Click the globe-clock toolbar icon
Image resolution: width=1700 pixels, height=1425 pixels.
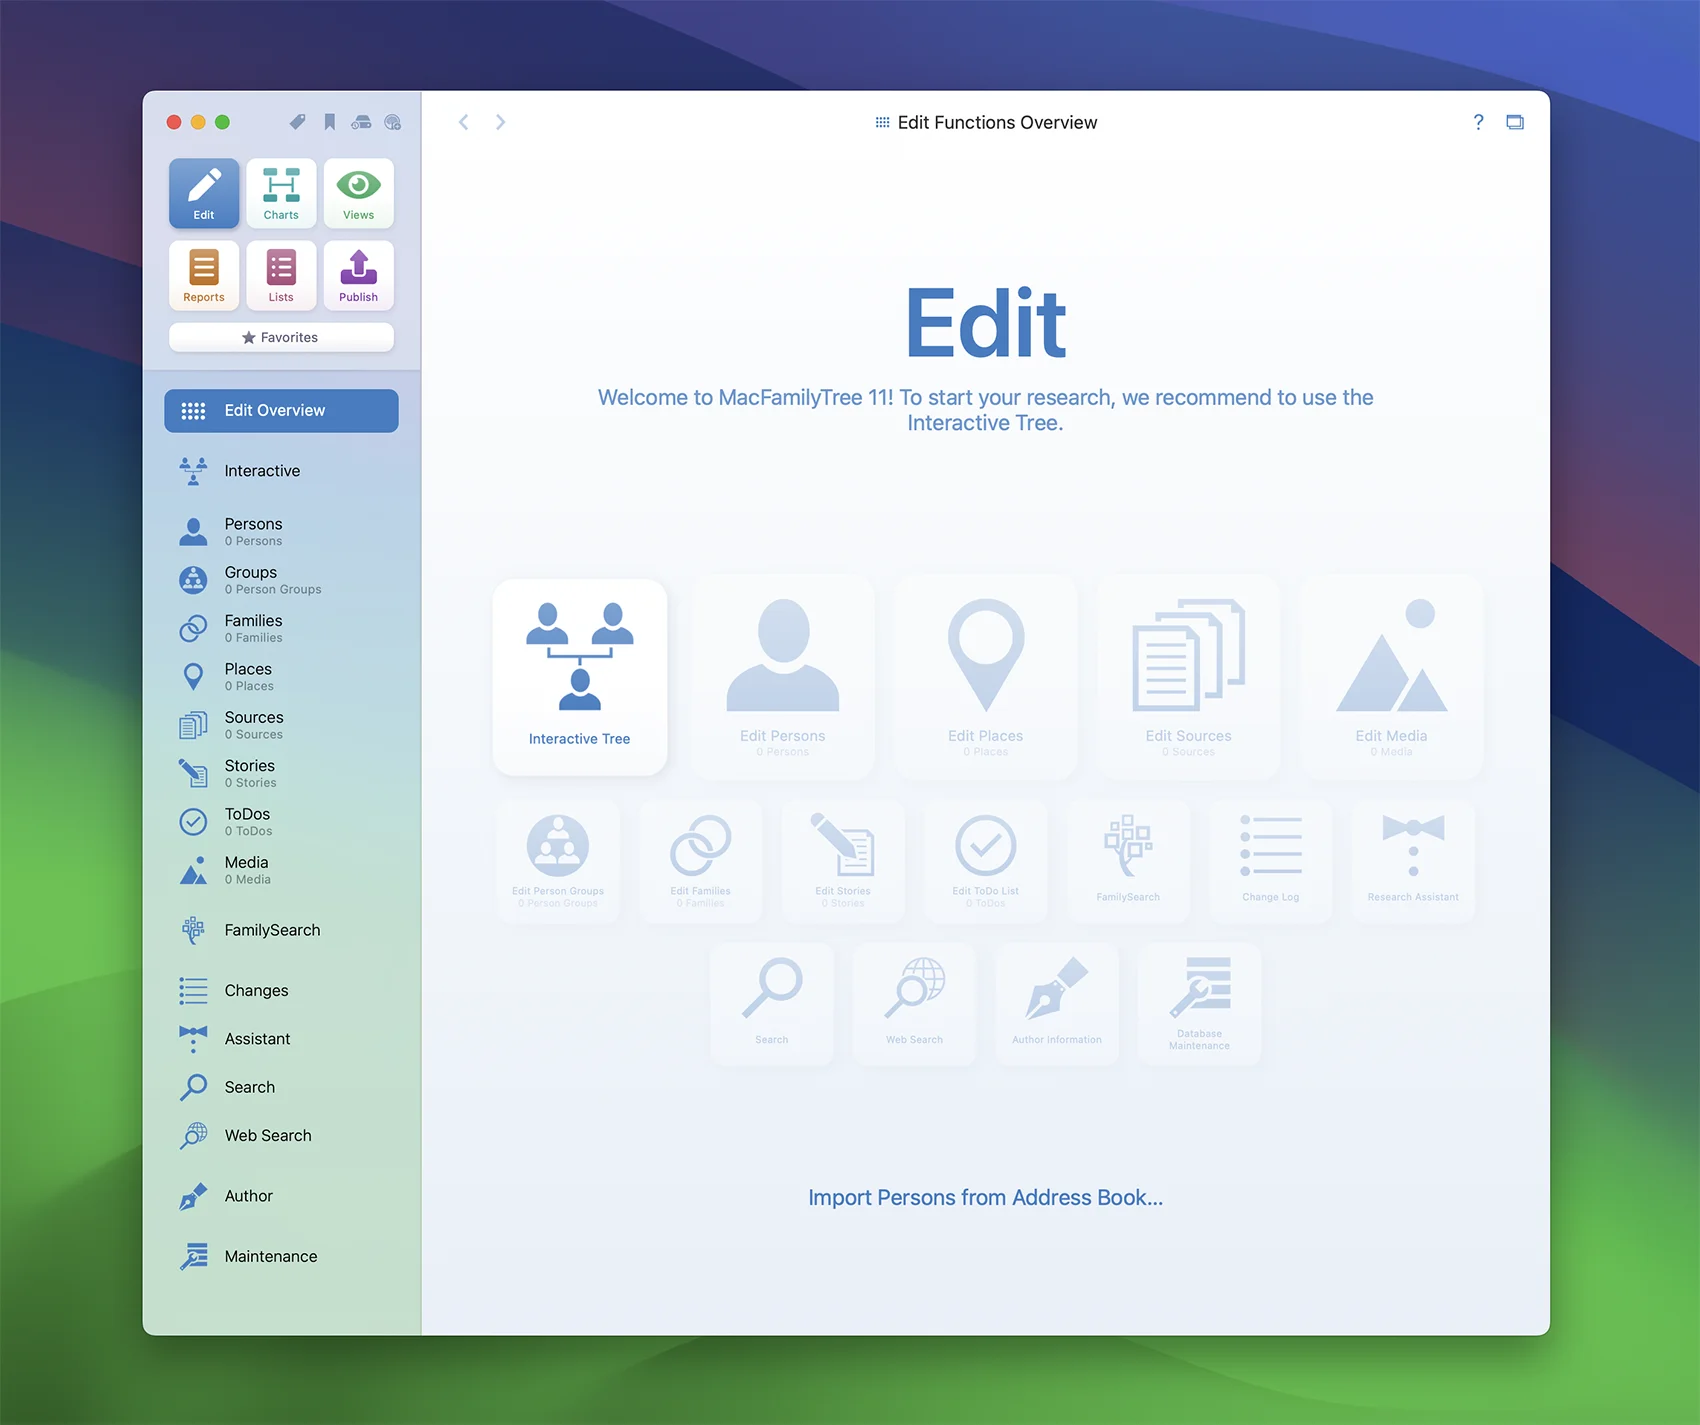(393, 122)
